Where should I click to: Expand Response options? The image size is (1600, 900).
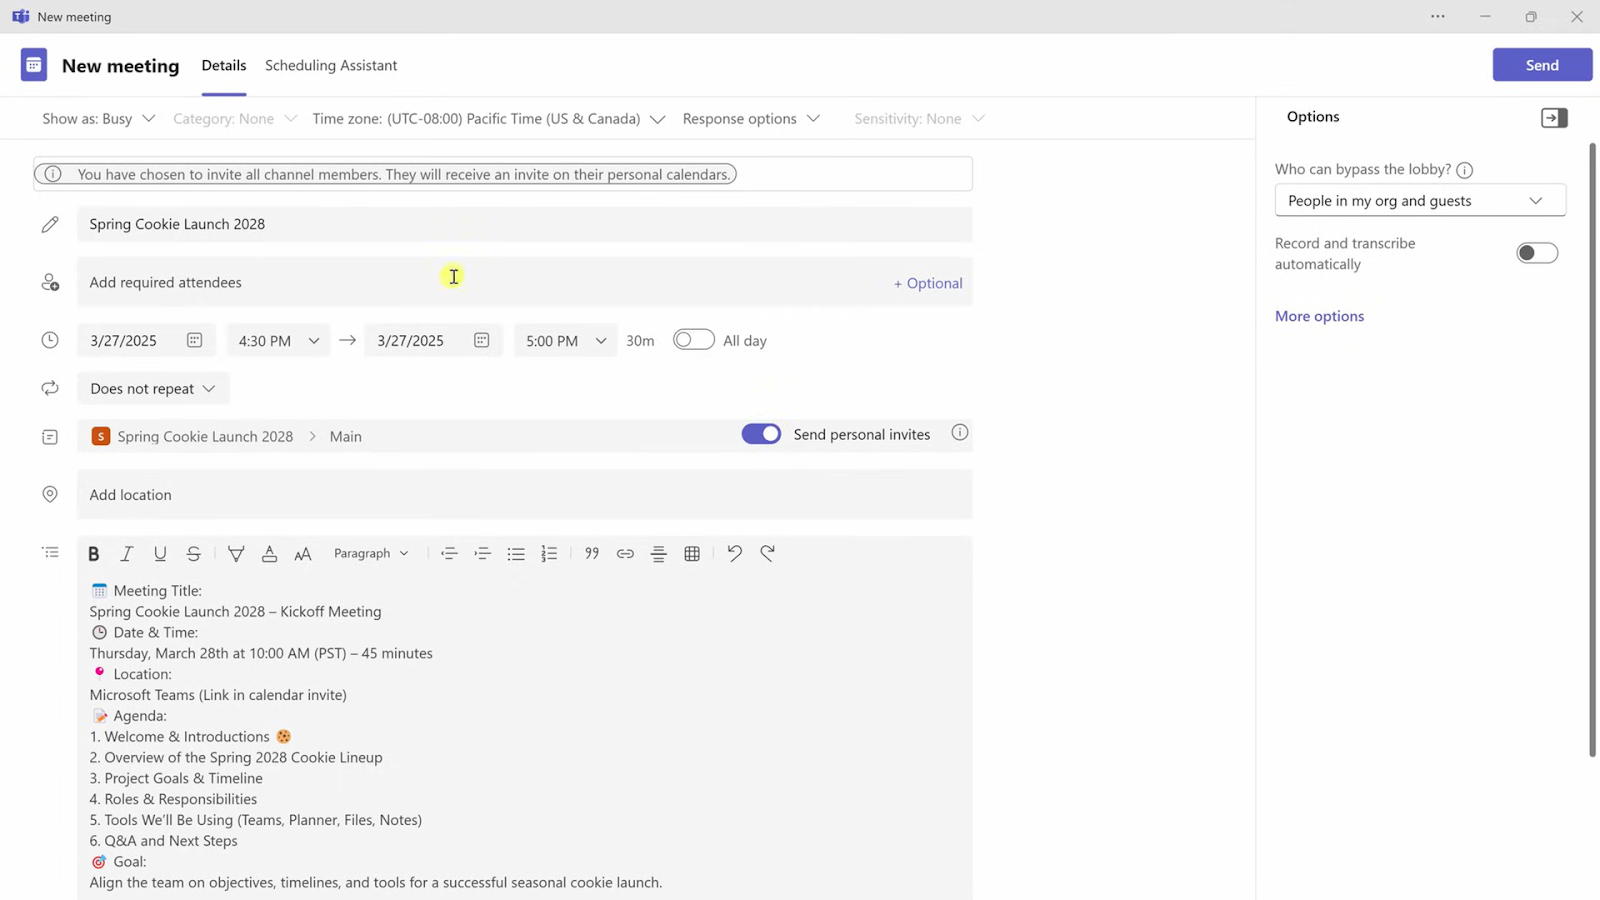pos(751,118)
